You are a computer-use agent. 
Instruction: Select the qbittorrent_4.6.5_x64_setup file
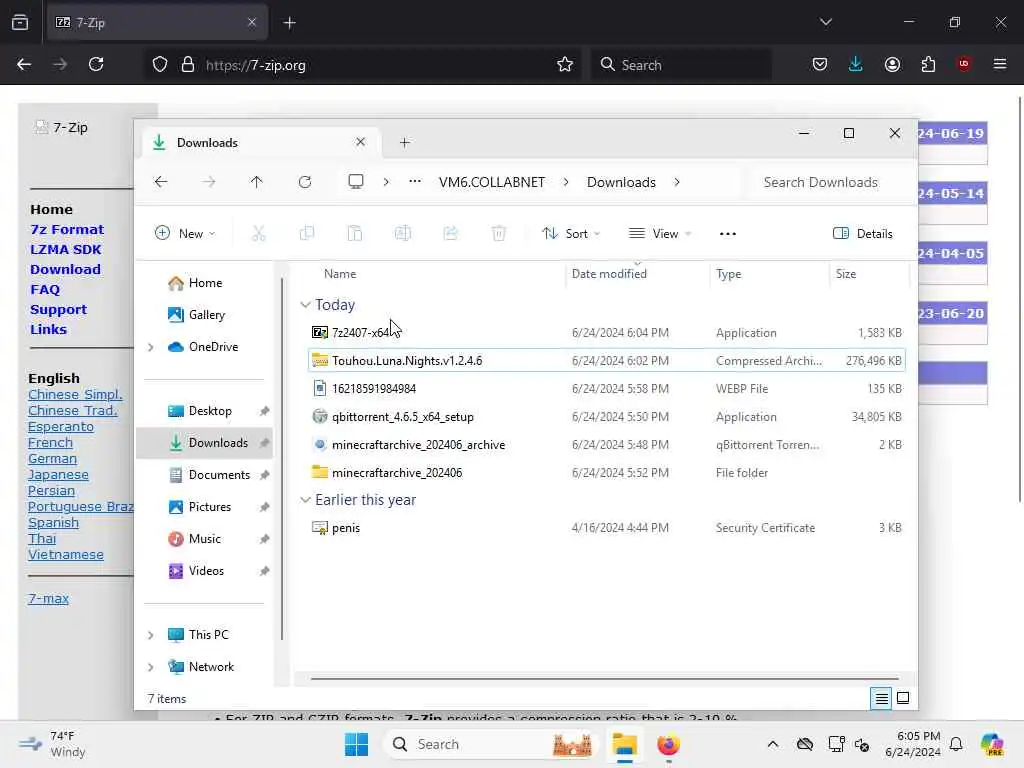pos(606,417)
